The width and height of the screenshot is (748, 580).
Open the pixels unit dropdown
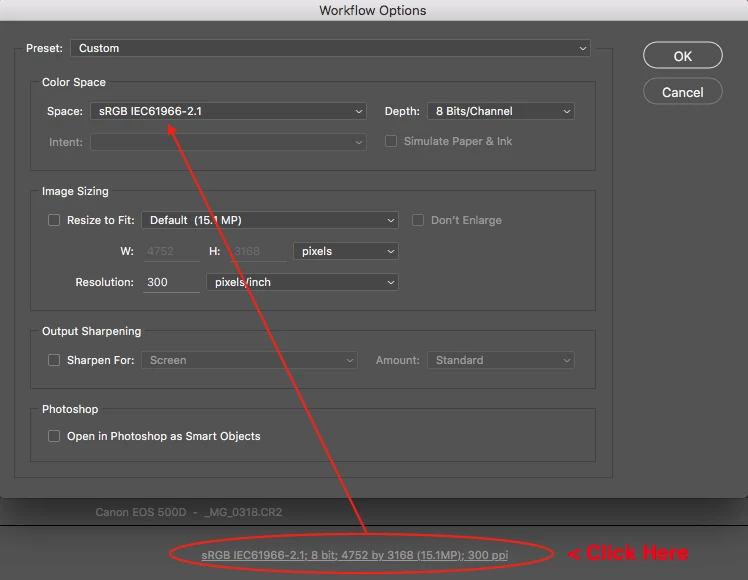[x=346, y=251]
